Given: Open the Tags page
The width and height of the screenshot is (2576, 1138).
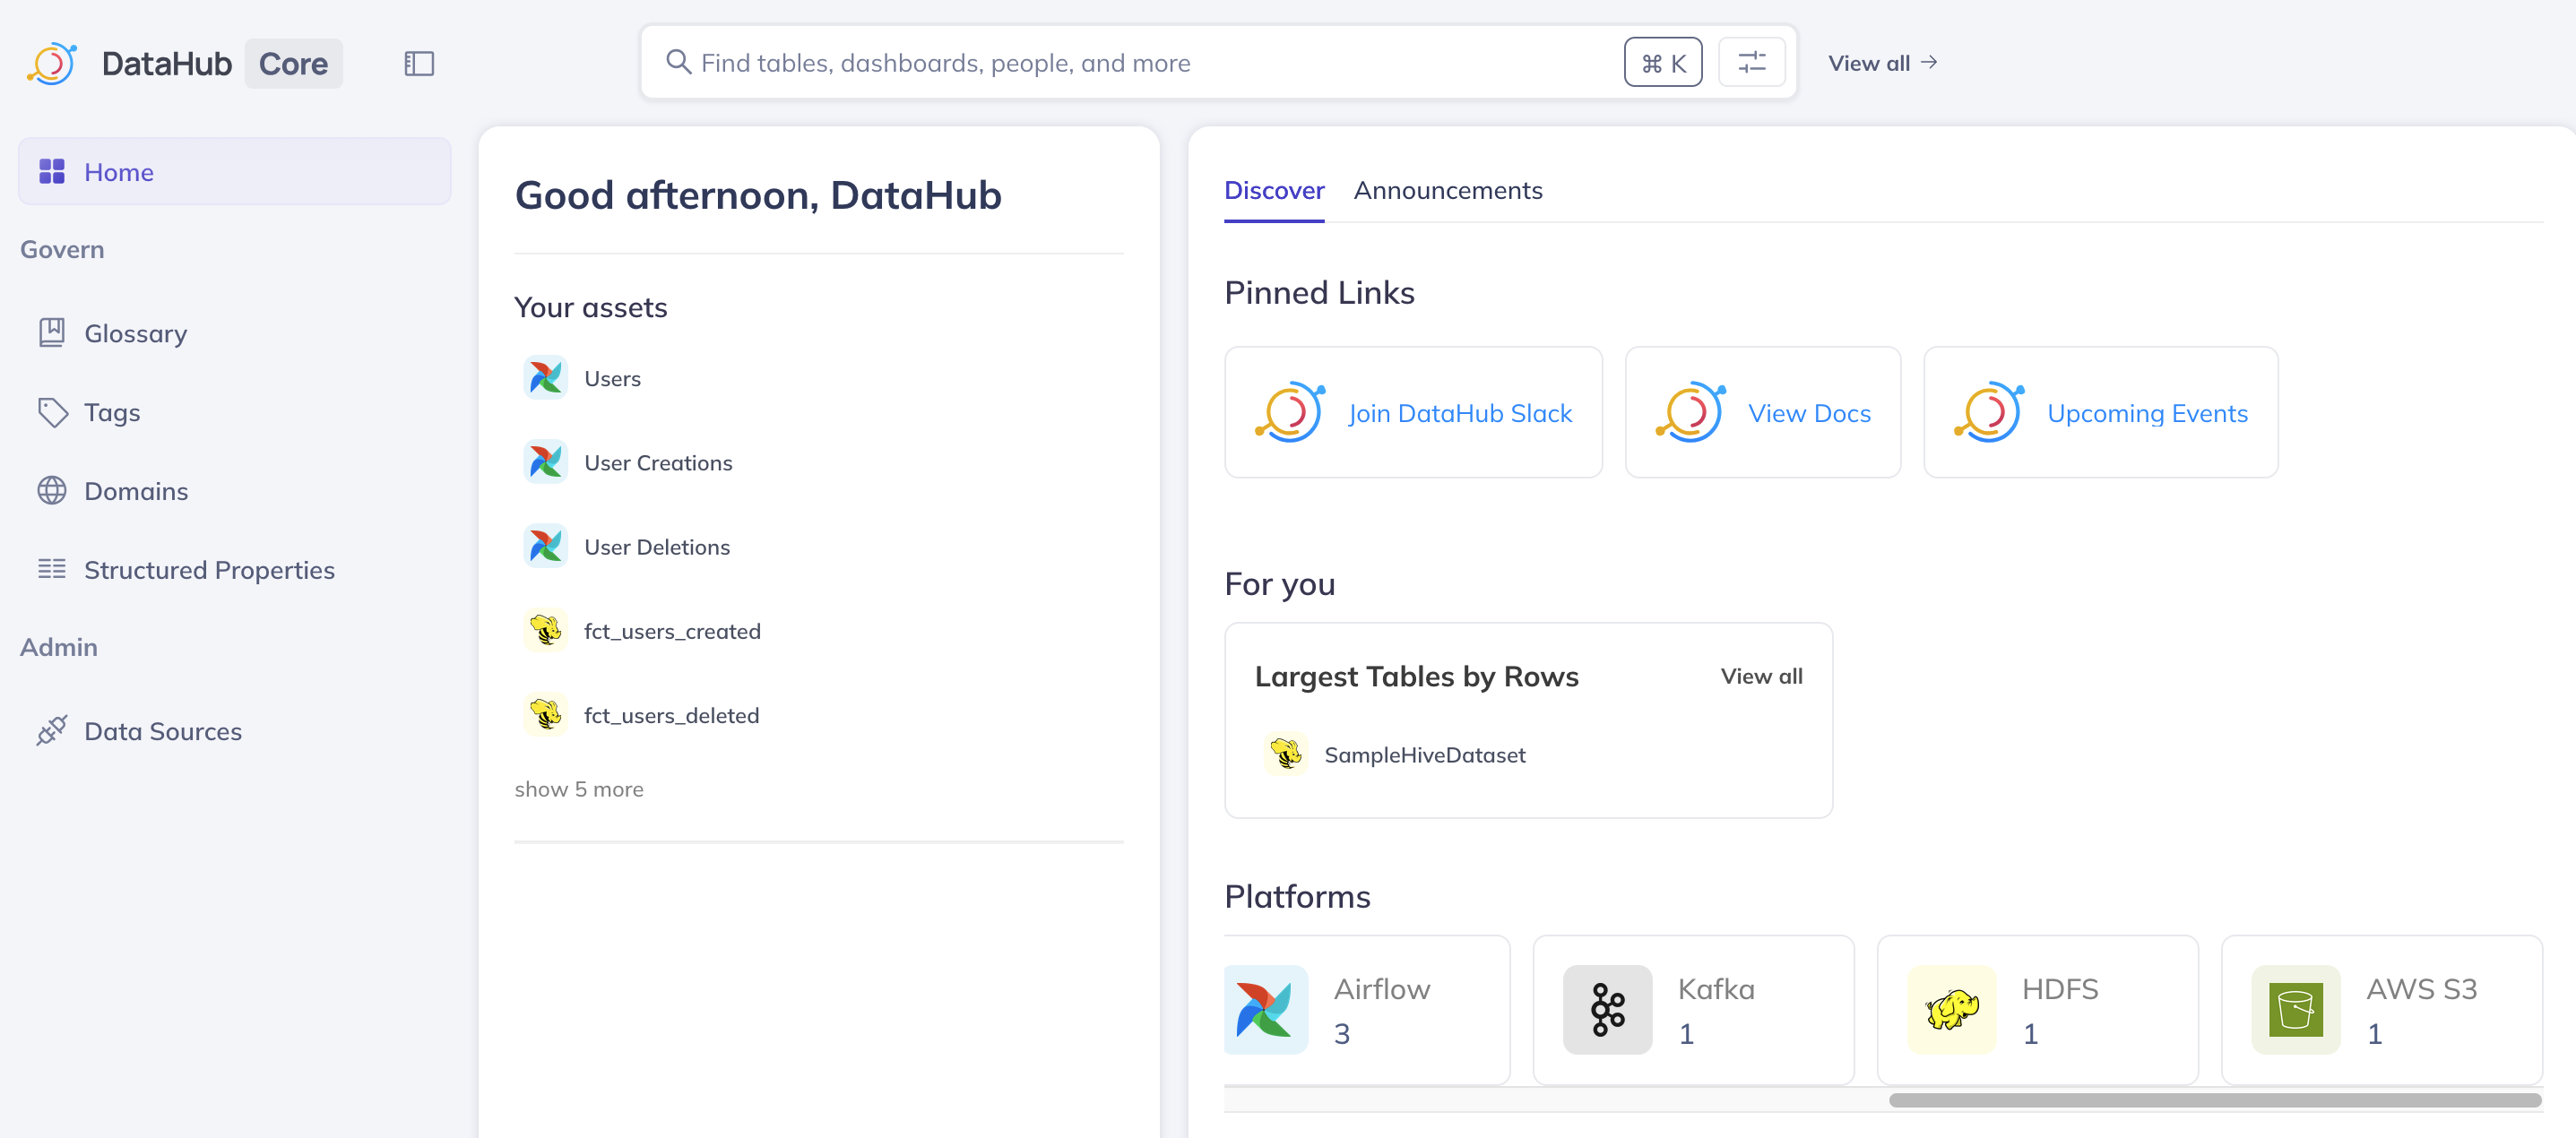Looking at the screenshot, I should tap(111, 412).
